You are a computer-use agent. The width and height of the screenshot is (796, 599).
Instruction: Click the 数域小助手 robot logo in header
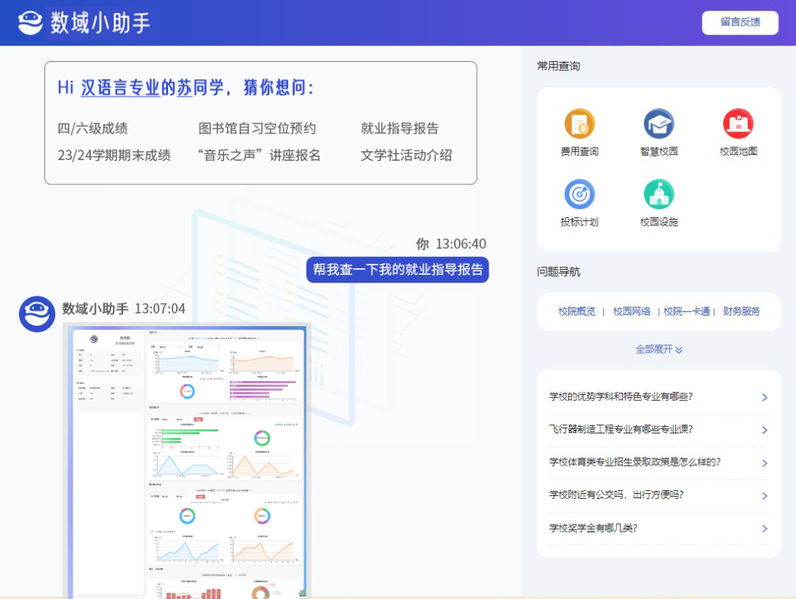pos(31,23)
